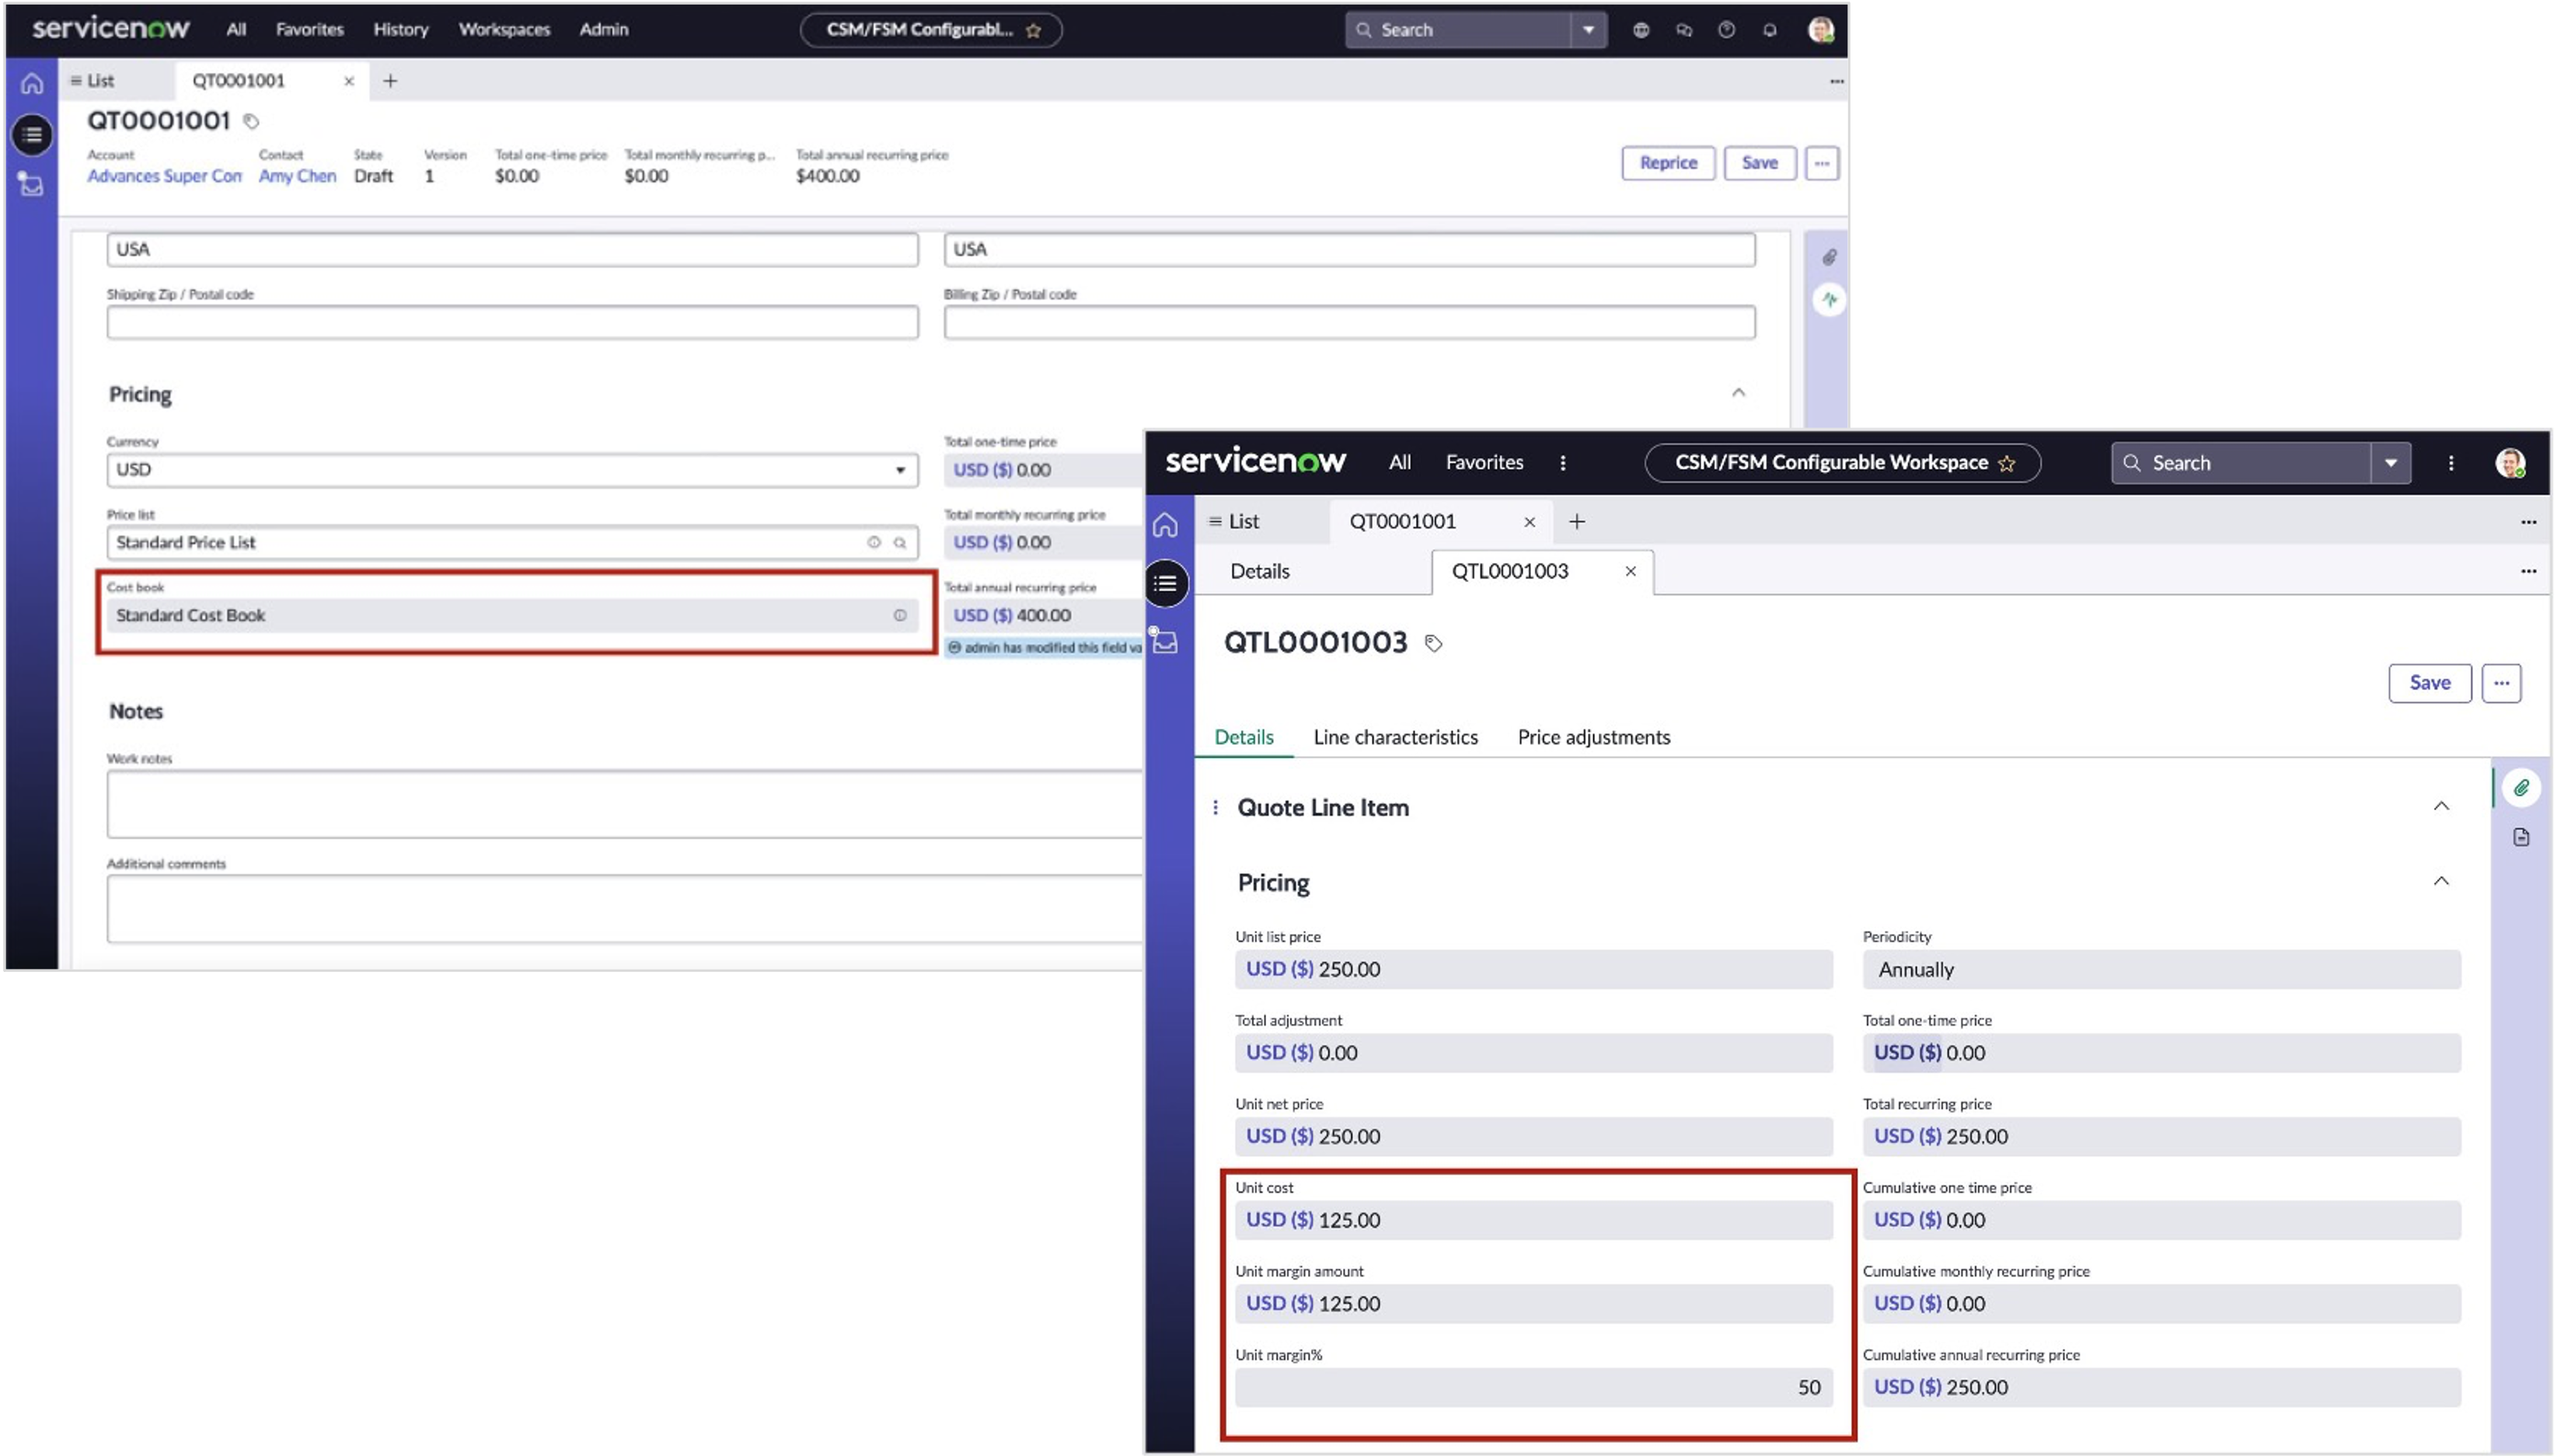Open the activity icon below the paperclip in the back window
2557x1456 pixels.
(1829, 299)
